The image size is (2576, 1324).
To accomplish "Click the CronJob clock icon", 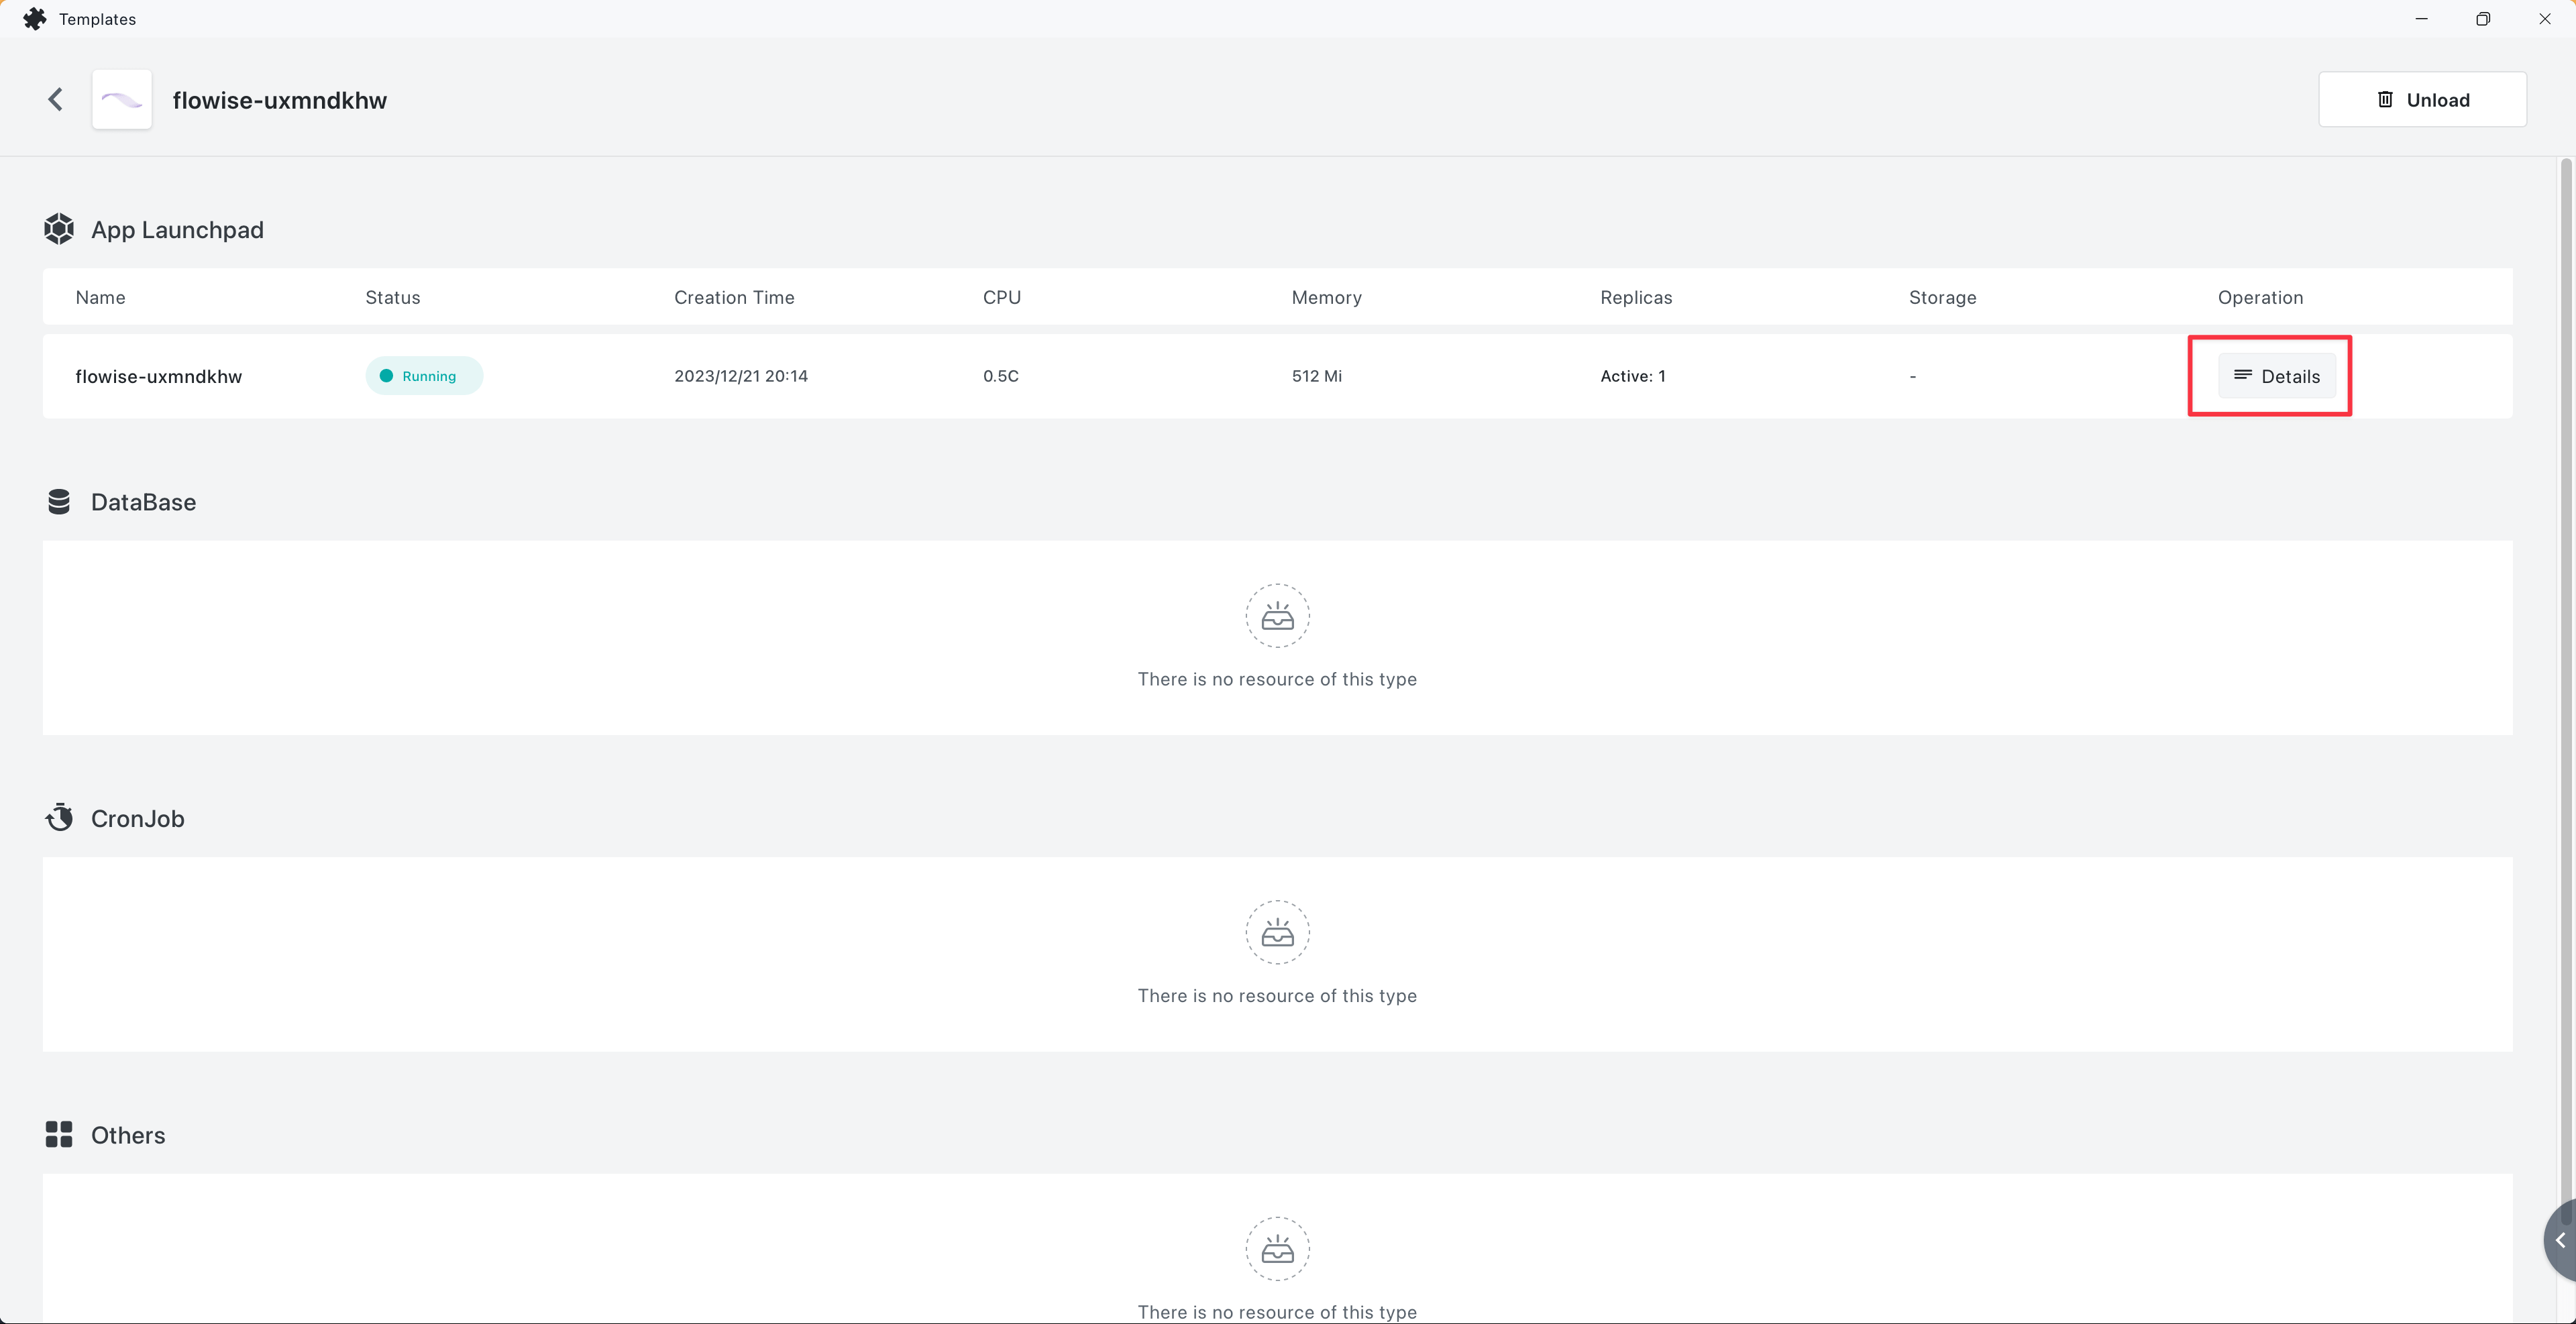I will click(59, 818).
